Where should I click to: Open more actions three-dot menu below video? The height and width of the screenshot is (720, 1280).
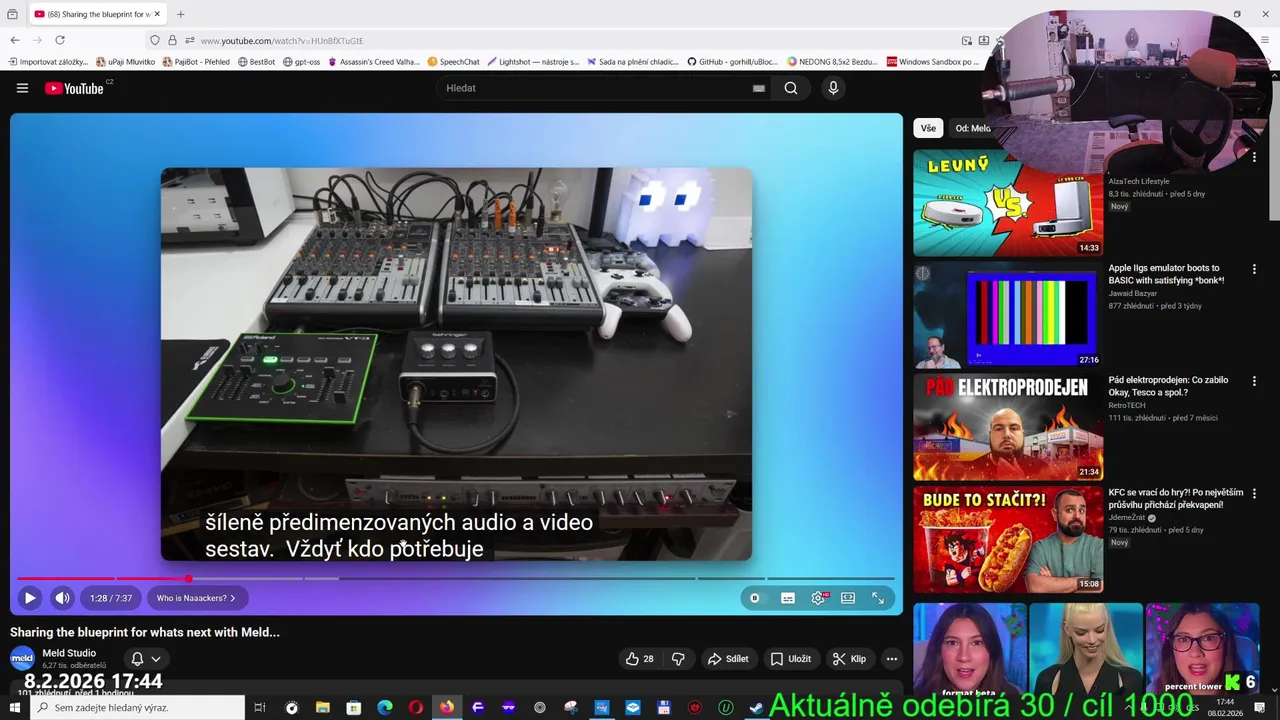pyautogui.click(x=892, y=659)
